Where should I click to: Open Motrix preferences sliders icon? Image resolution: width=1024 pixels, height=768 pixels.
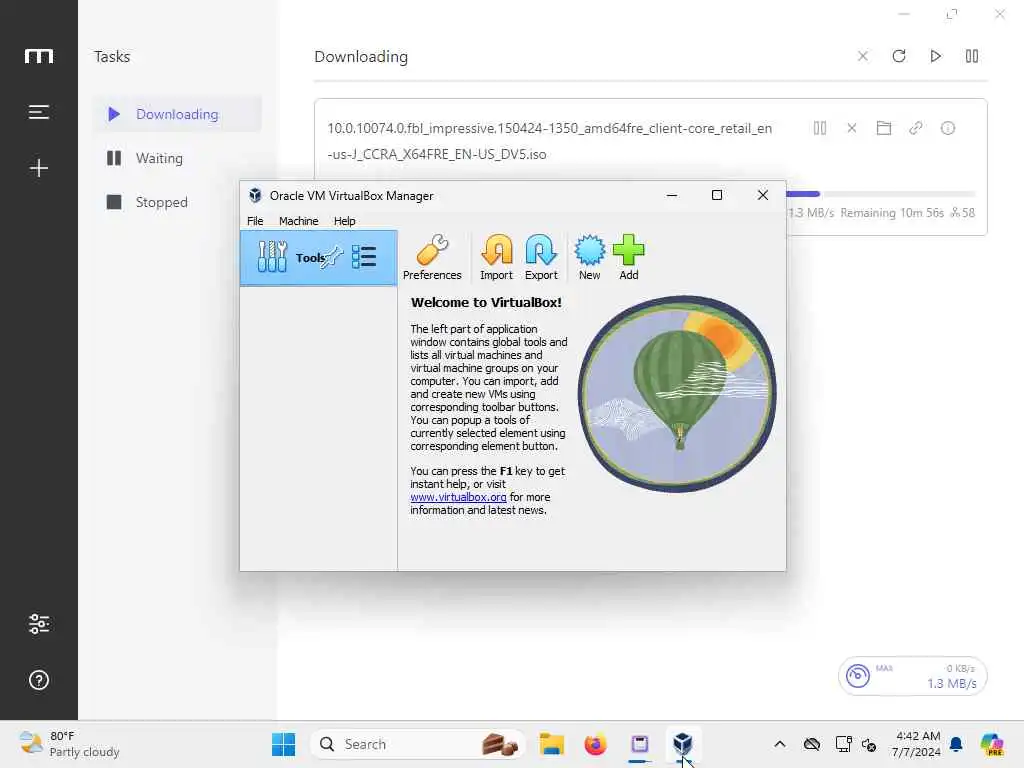coord(39,624)
